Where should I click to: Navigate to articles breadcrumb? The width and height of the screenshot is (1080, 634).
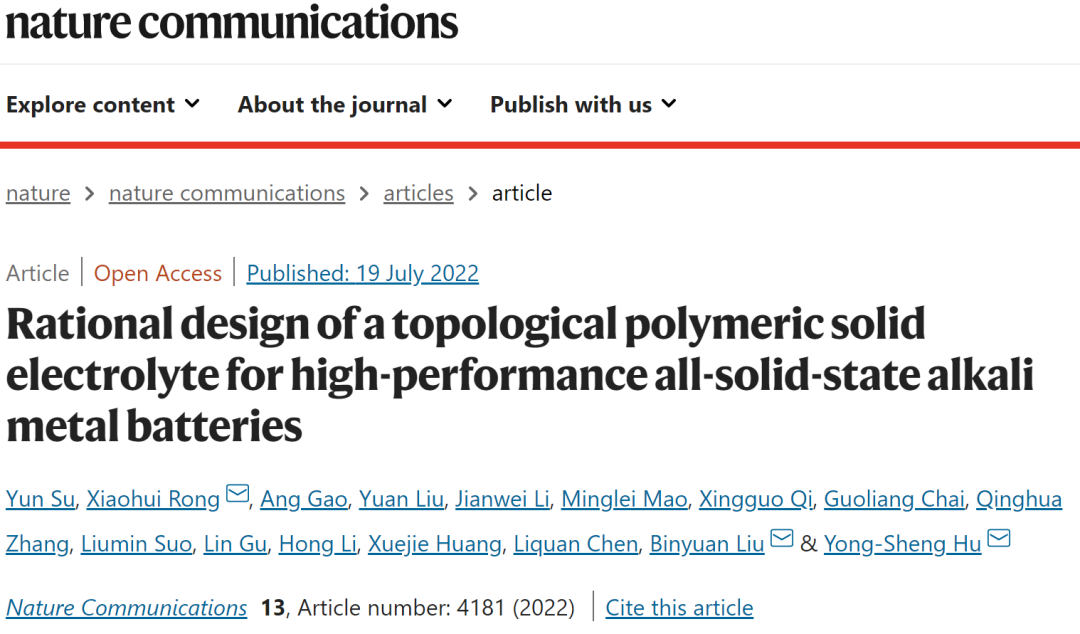418,193
